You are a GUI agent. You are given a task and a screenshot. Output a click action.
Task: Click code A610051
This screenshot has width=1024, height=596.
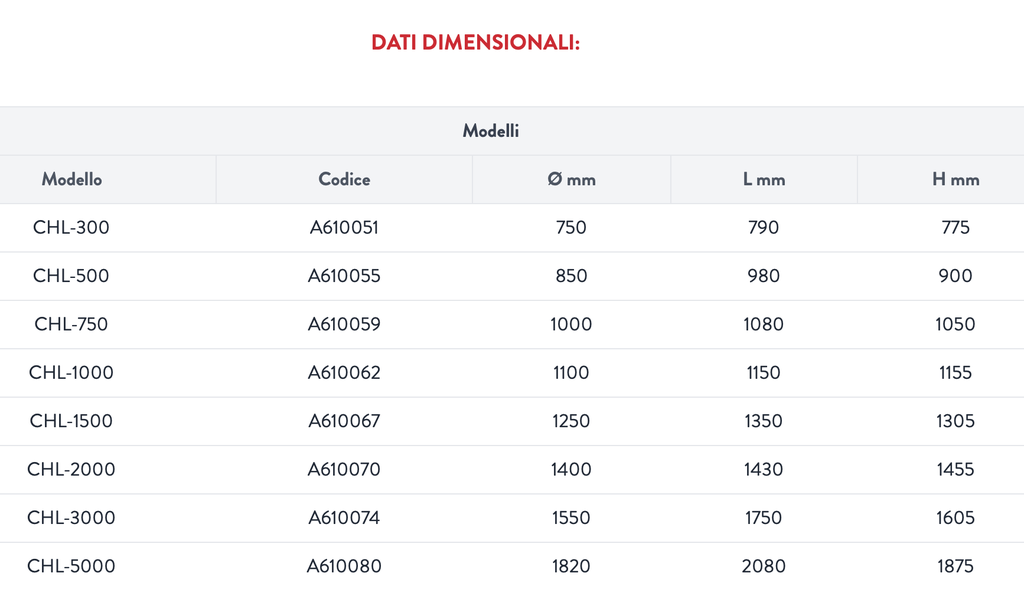pos(344,227)
